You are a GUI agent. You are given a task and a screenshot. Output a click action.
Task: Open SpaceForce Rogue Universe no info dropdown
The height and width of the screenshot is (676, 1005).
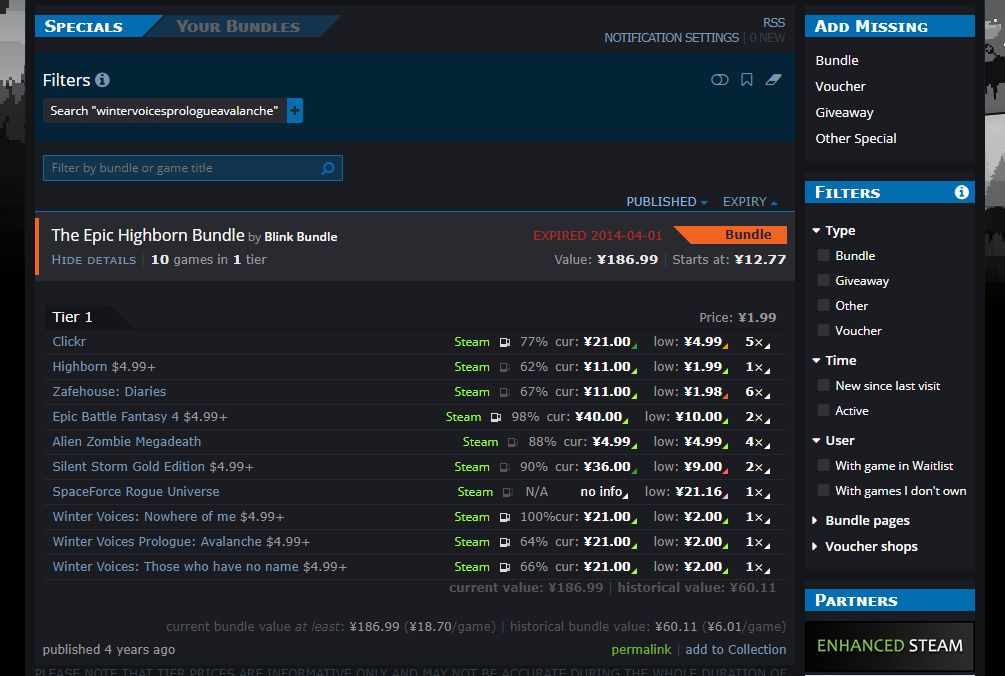coord(604,492)
